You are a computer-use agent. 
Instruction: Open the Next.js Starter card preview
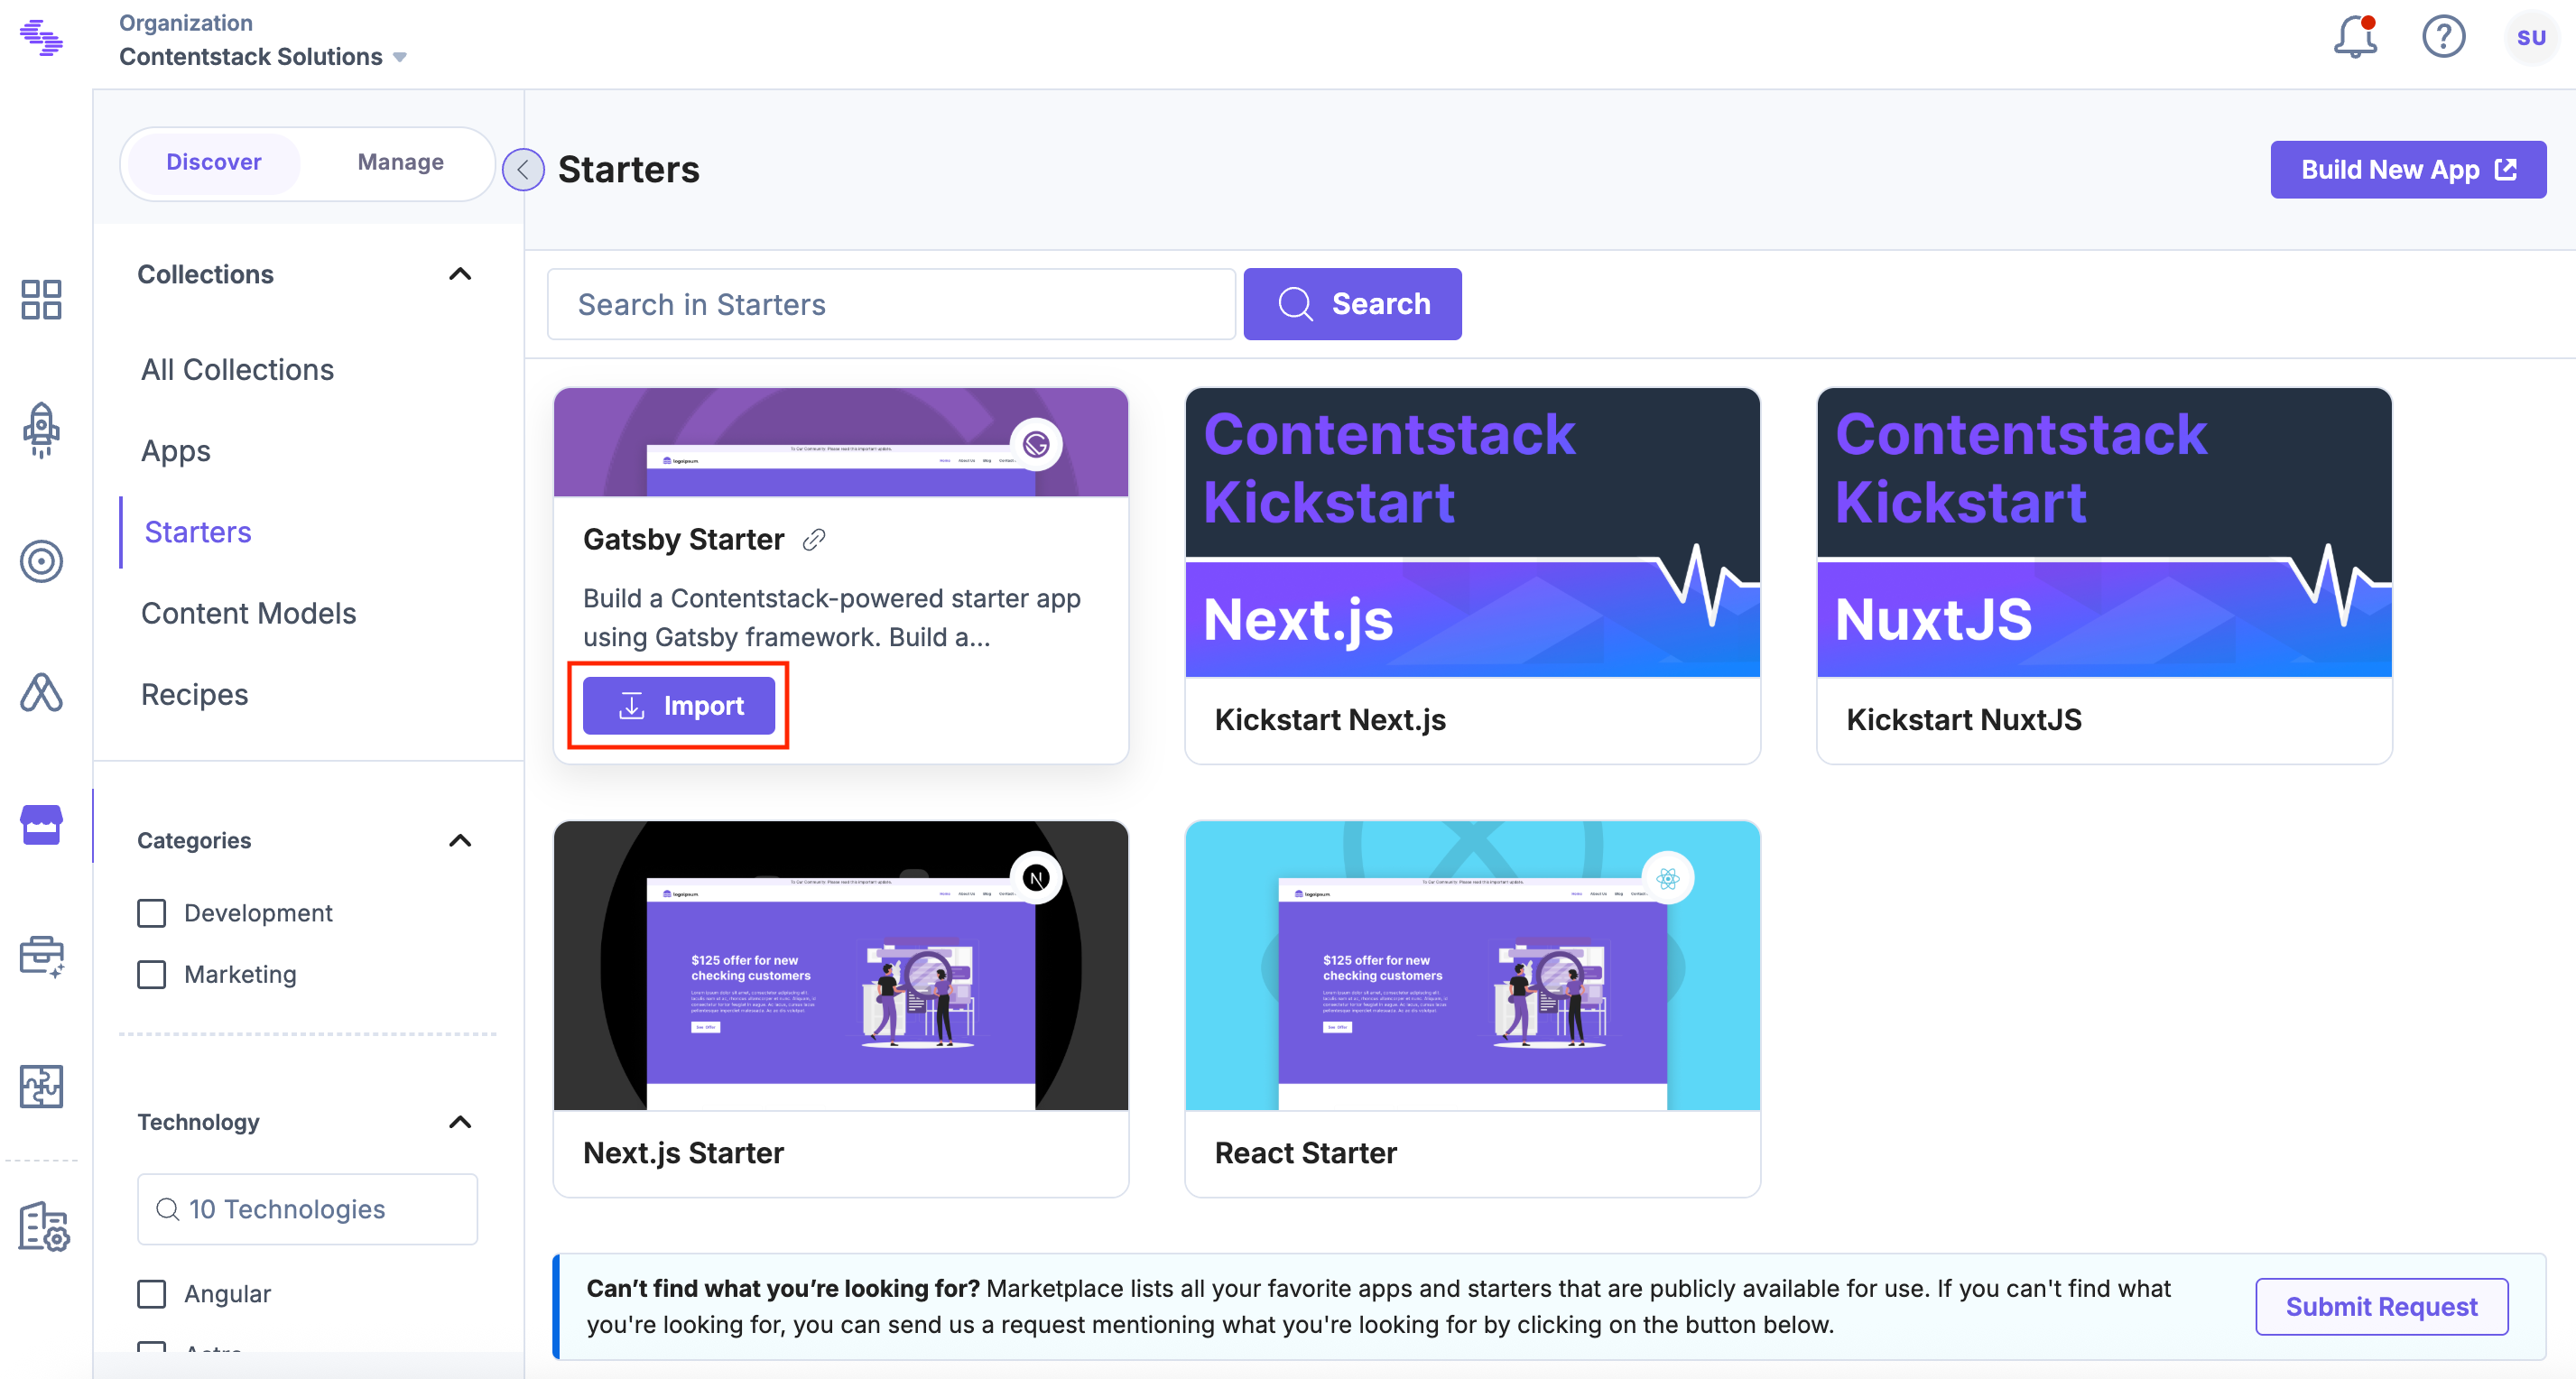pos(840,966)
